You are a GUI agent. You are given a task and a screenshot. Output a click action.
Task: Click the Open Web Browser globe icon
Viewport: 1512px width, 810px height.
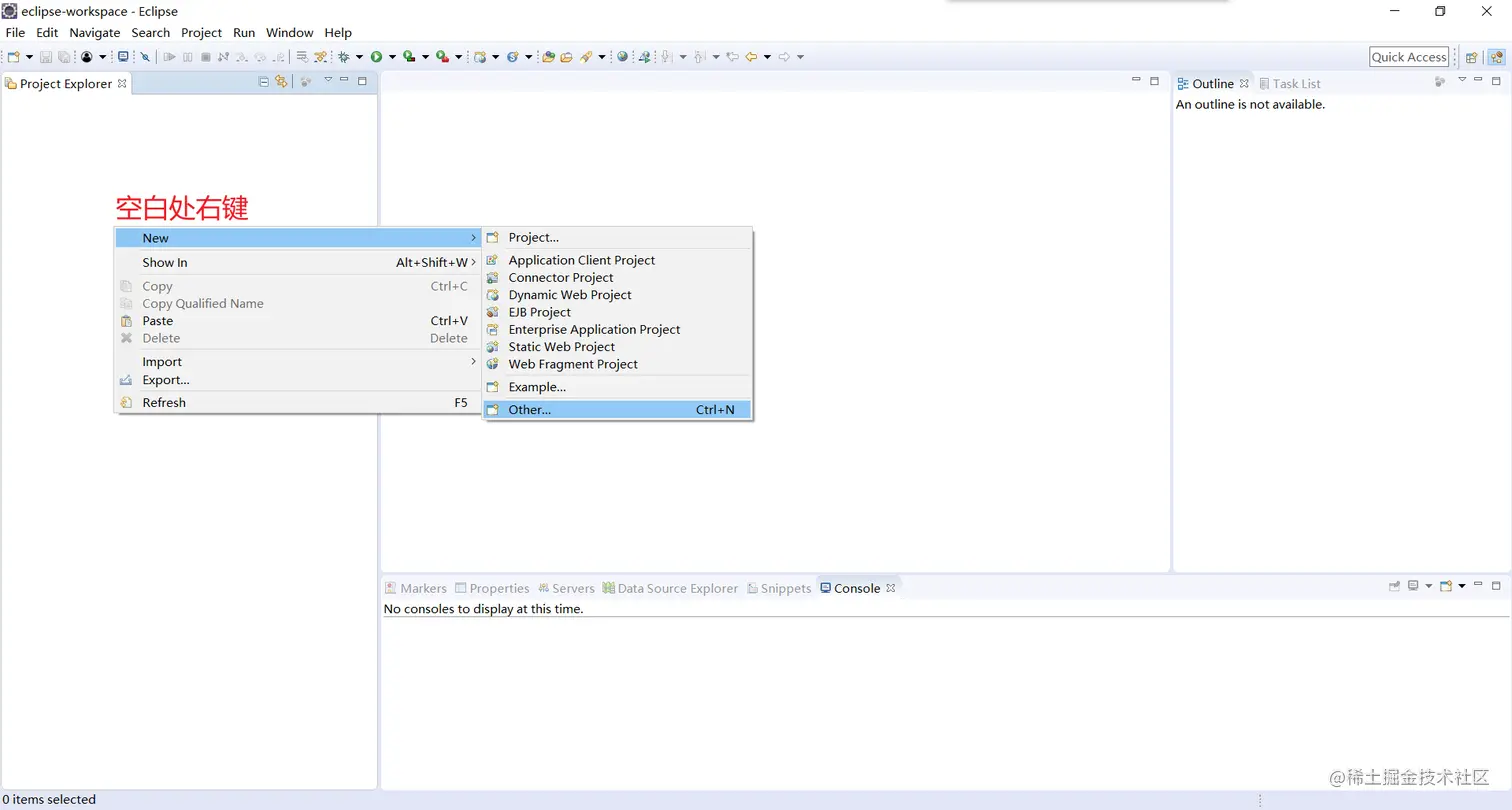click(623, 57)
